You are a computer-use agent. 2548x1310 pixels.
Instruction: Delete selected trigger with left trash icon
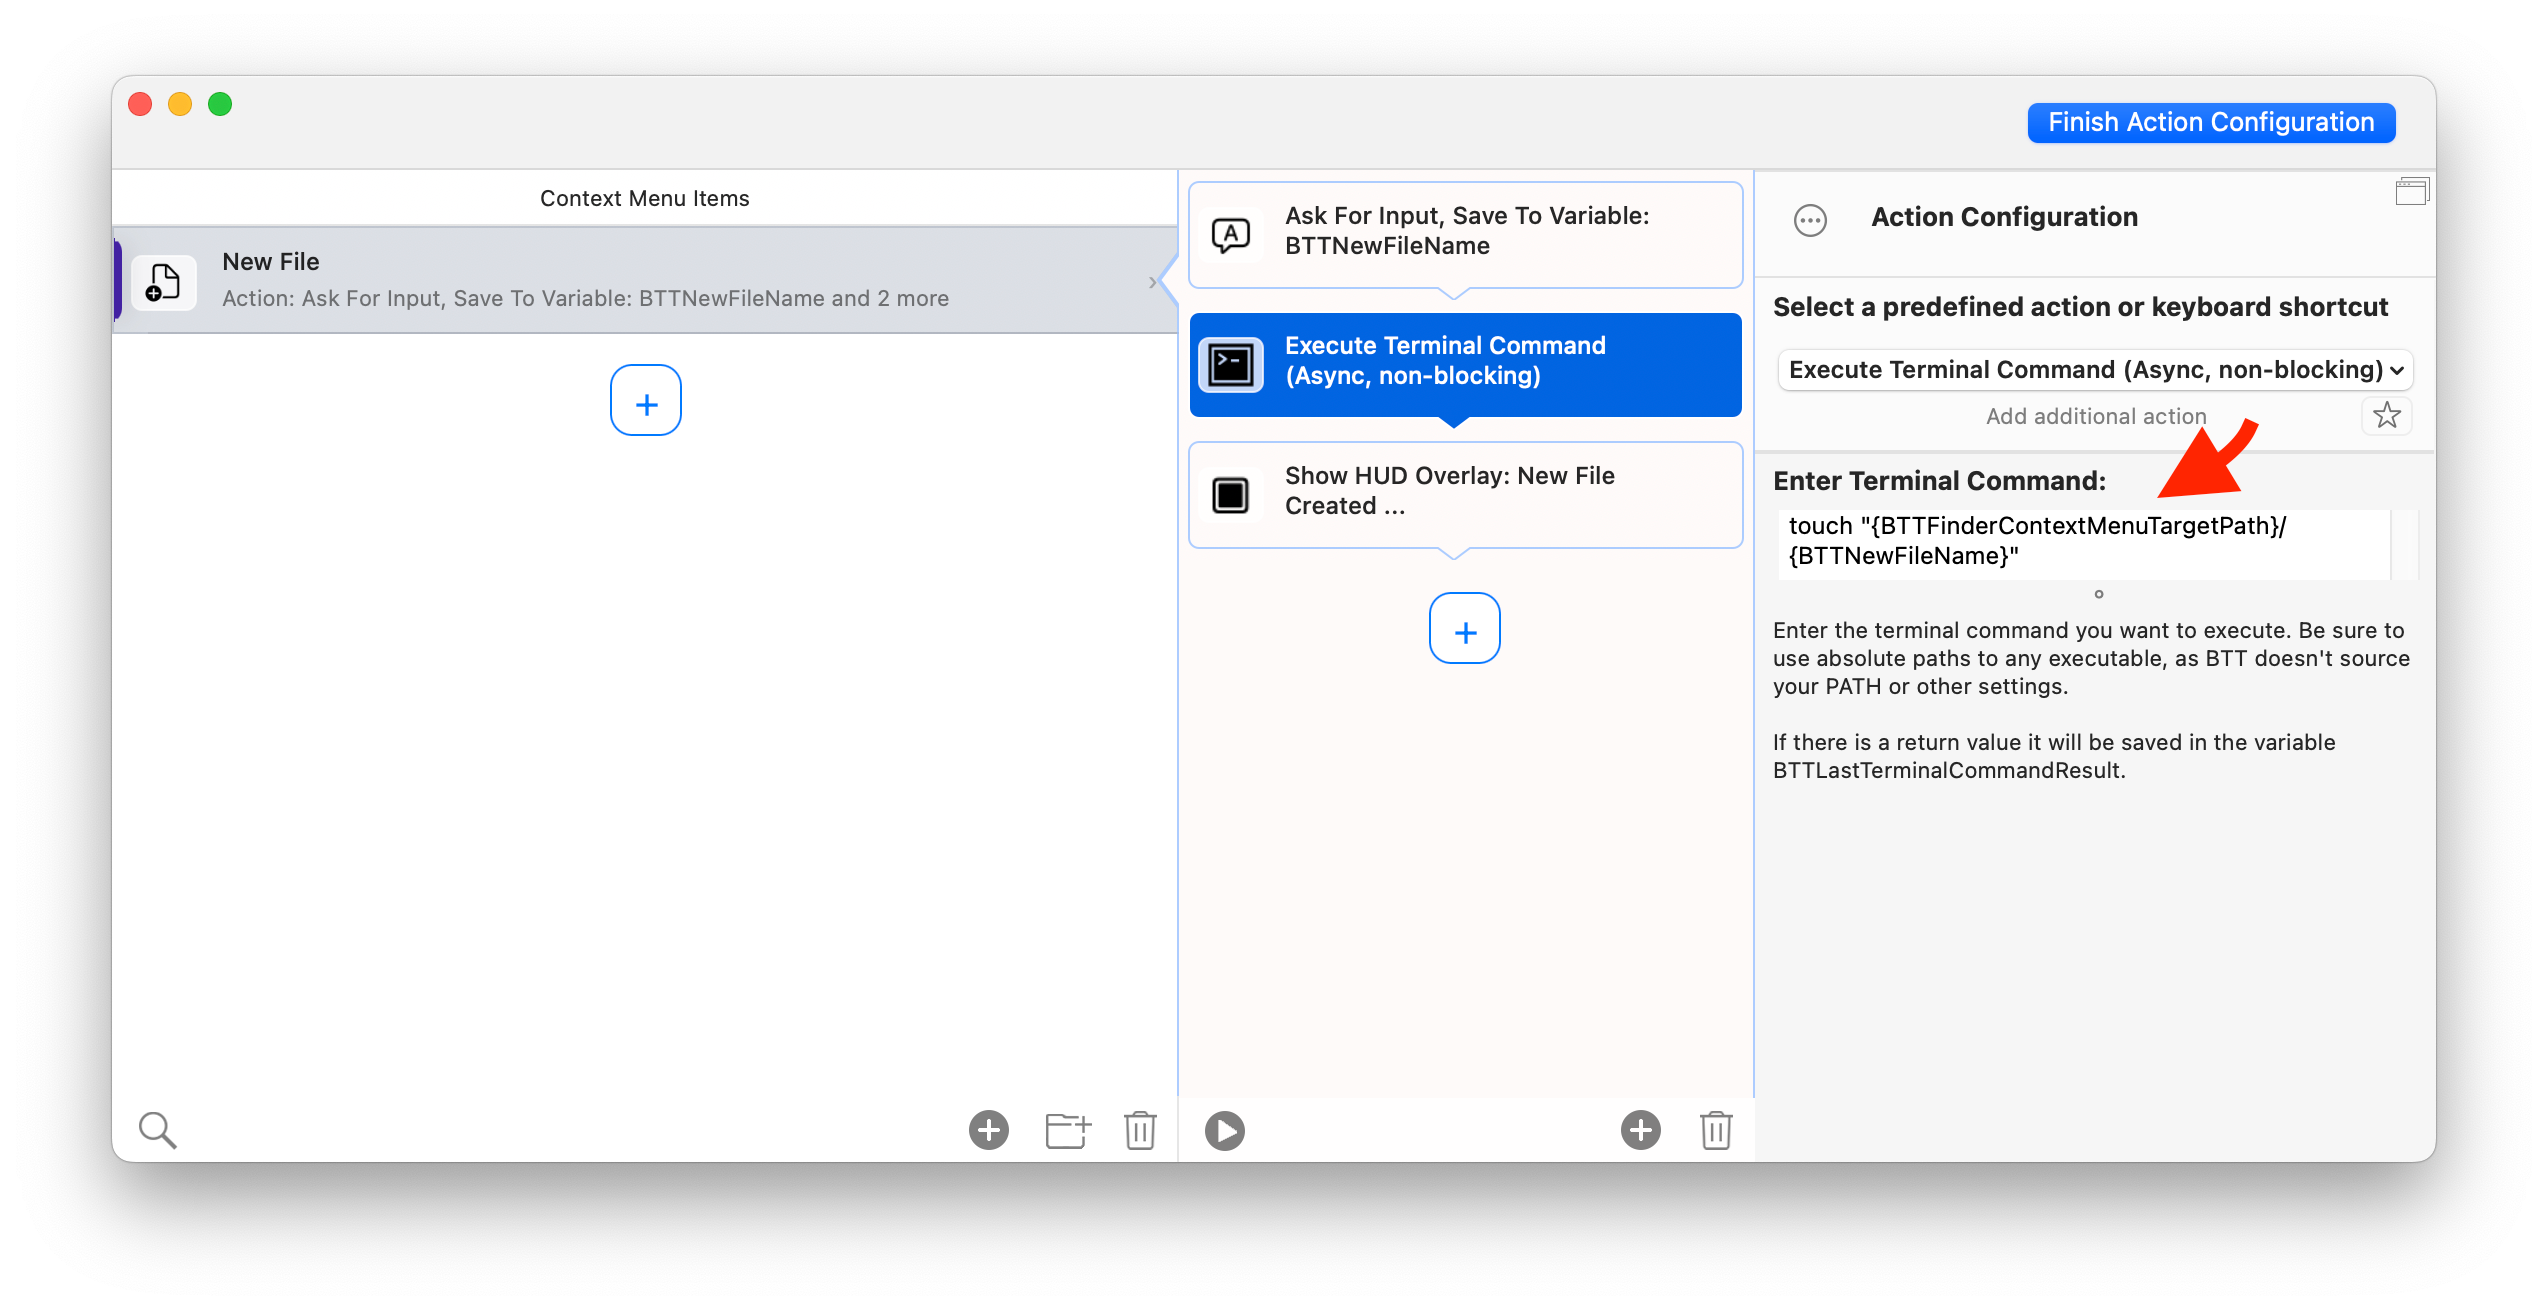[1140, 1130]
